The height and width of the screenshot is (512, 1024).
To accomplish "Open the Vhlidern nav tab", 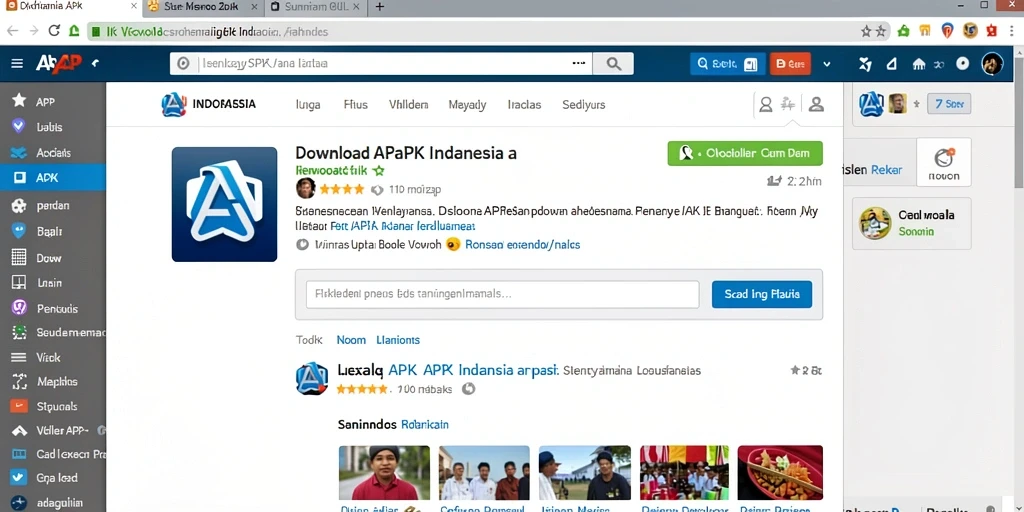I will [408, 104].
